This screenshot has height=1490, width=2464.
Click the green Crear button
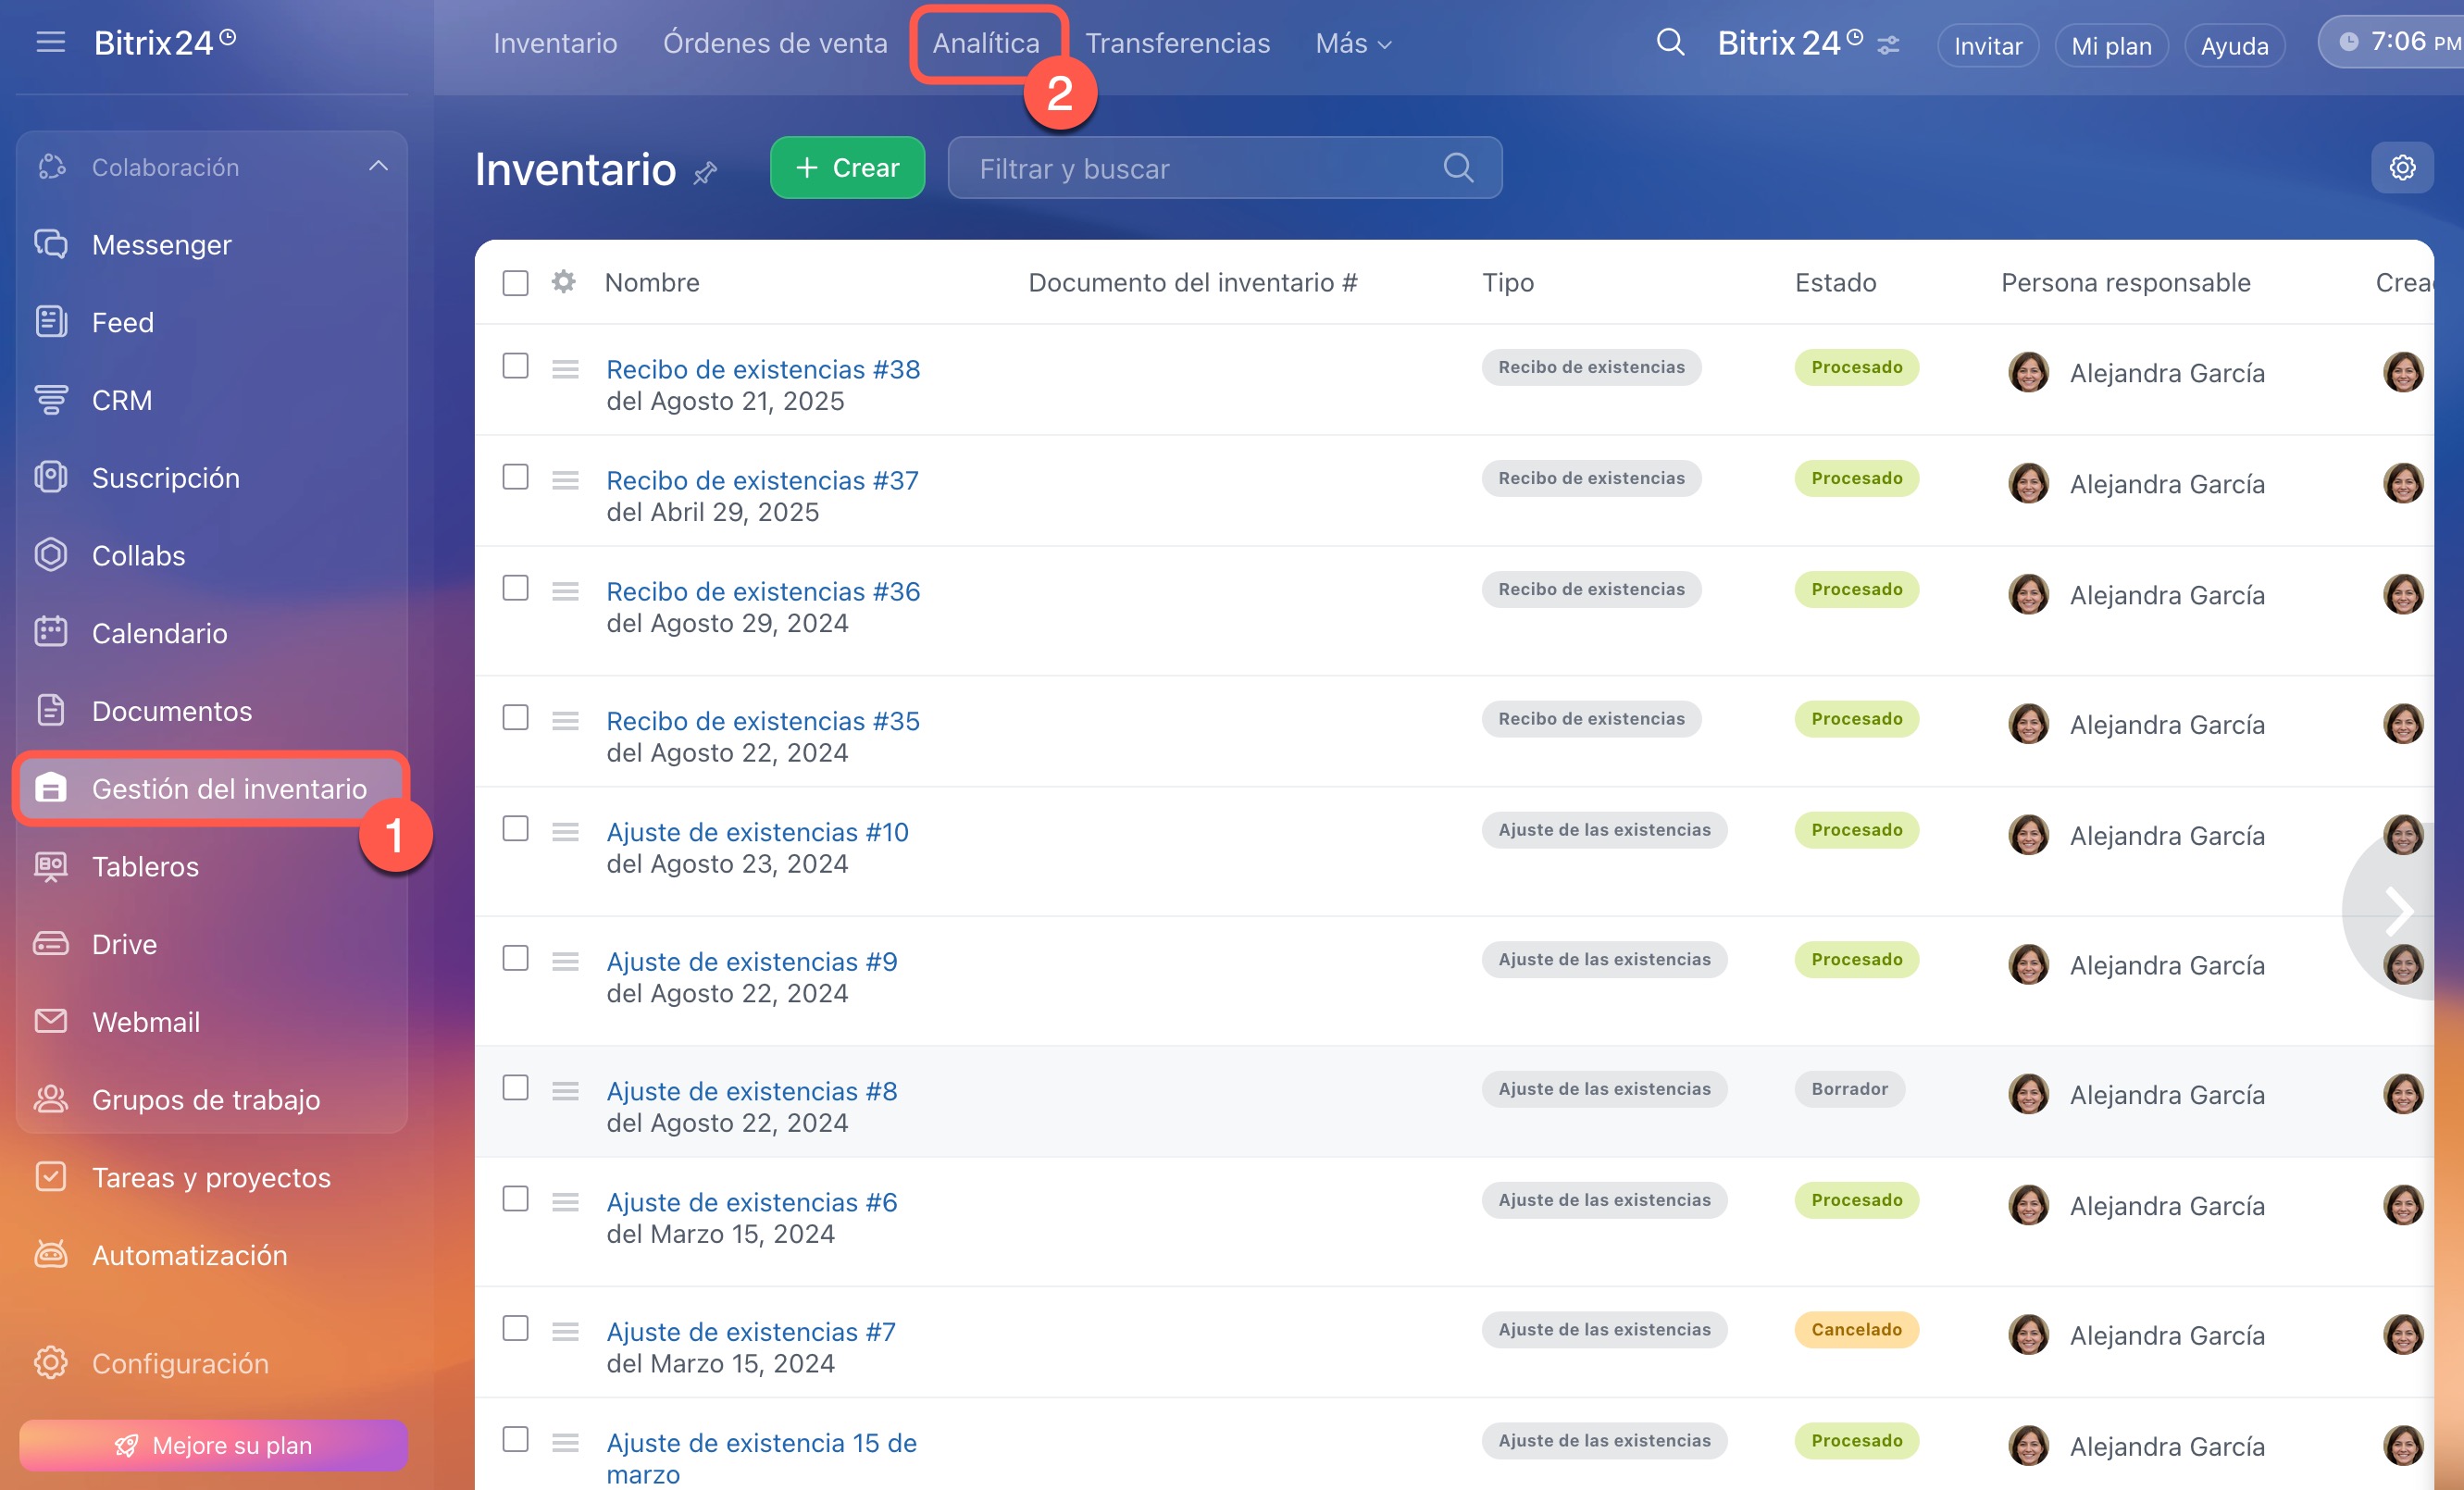point(847,168)
